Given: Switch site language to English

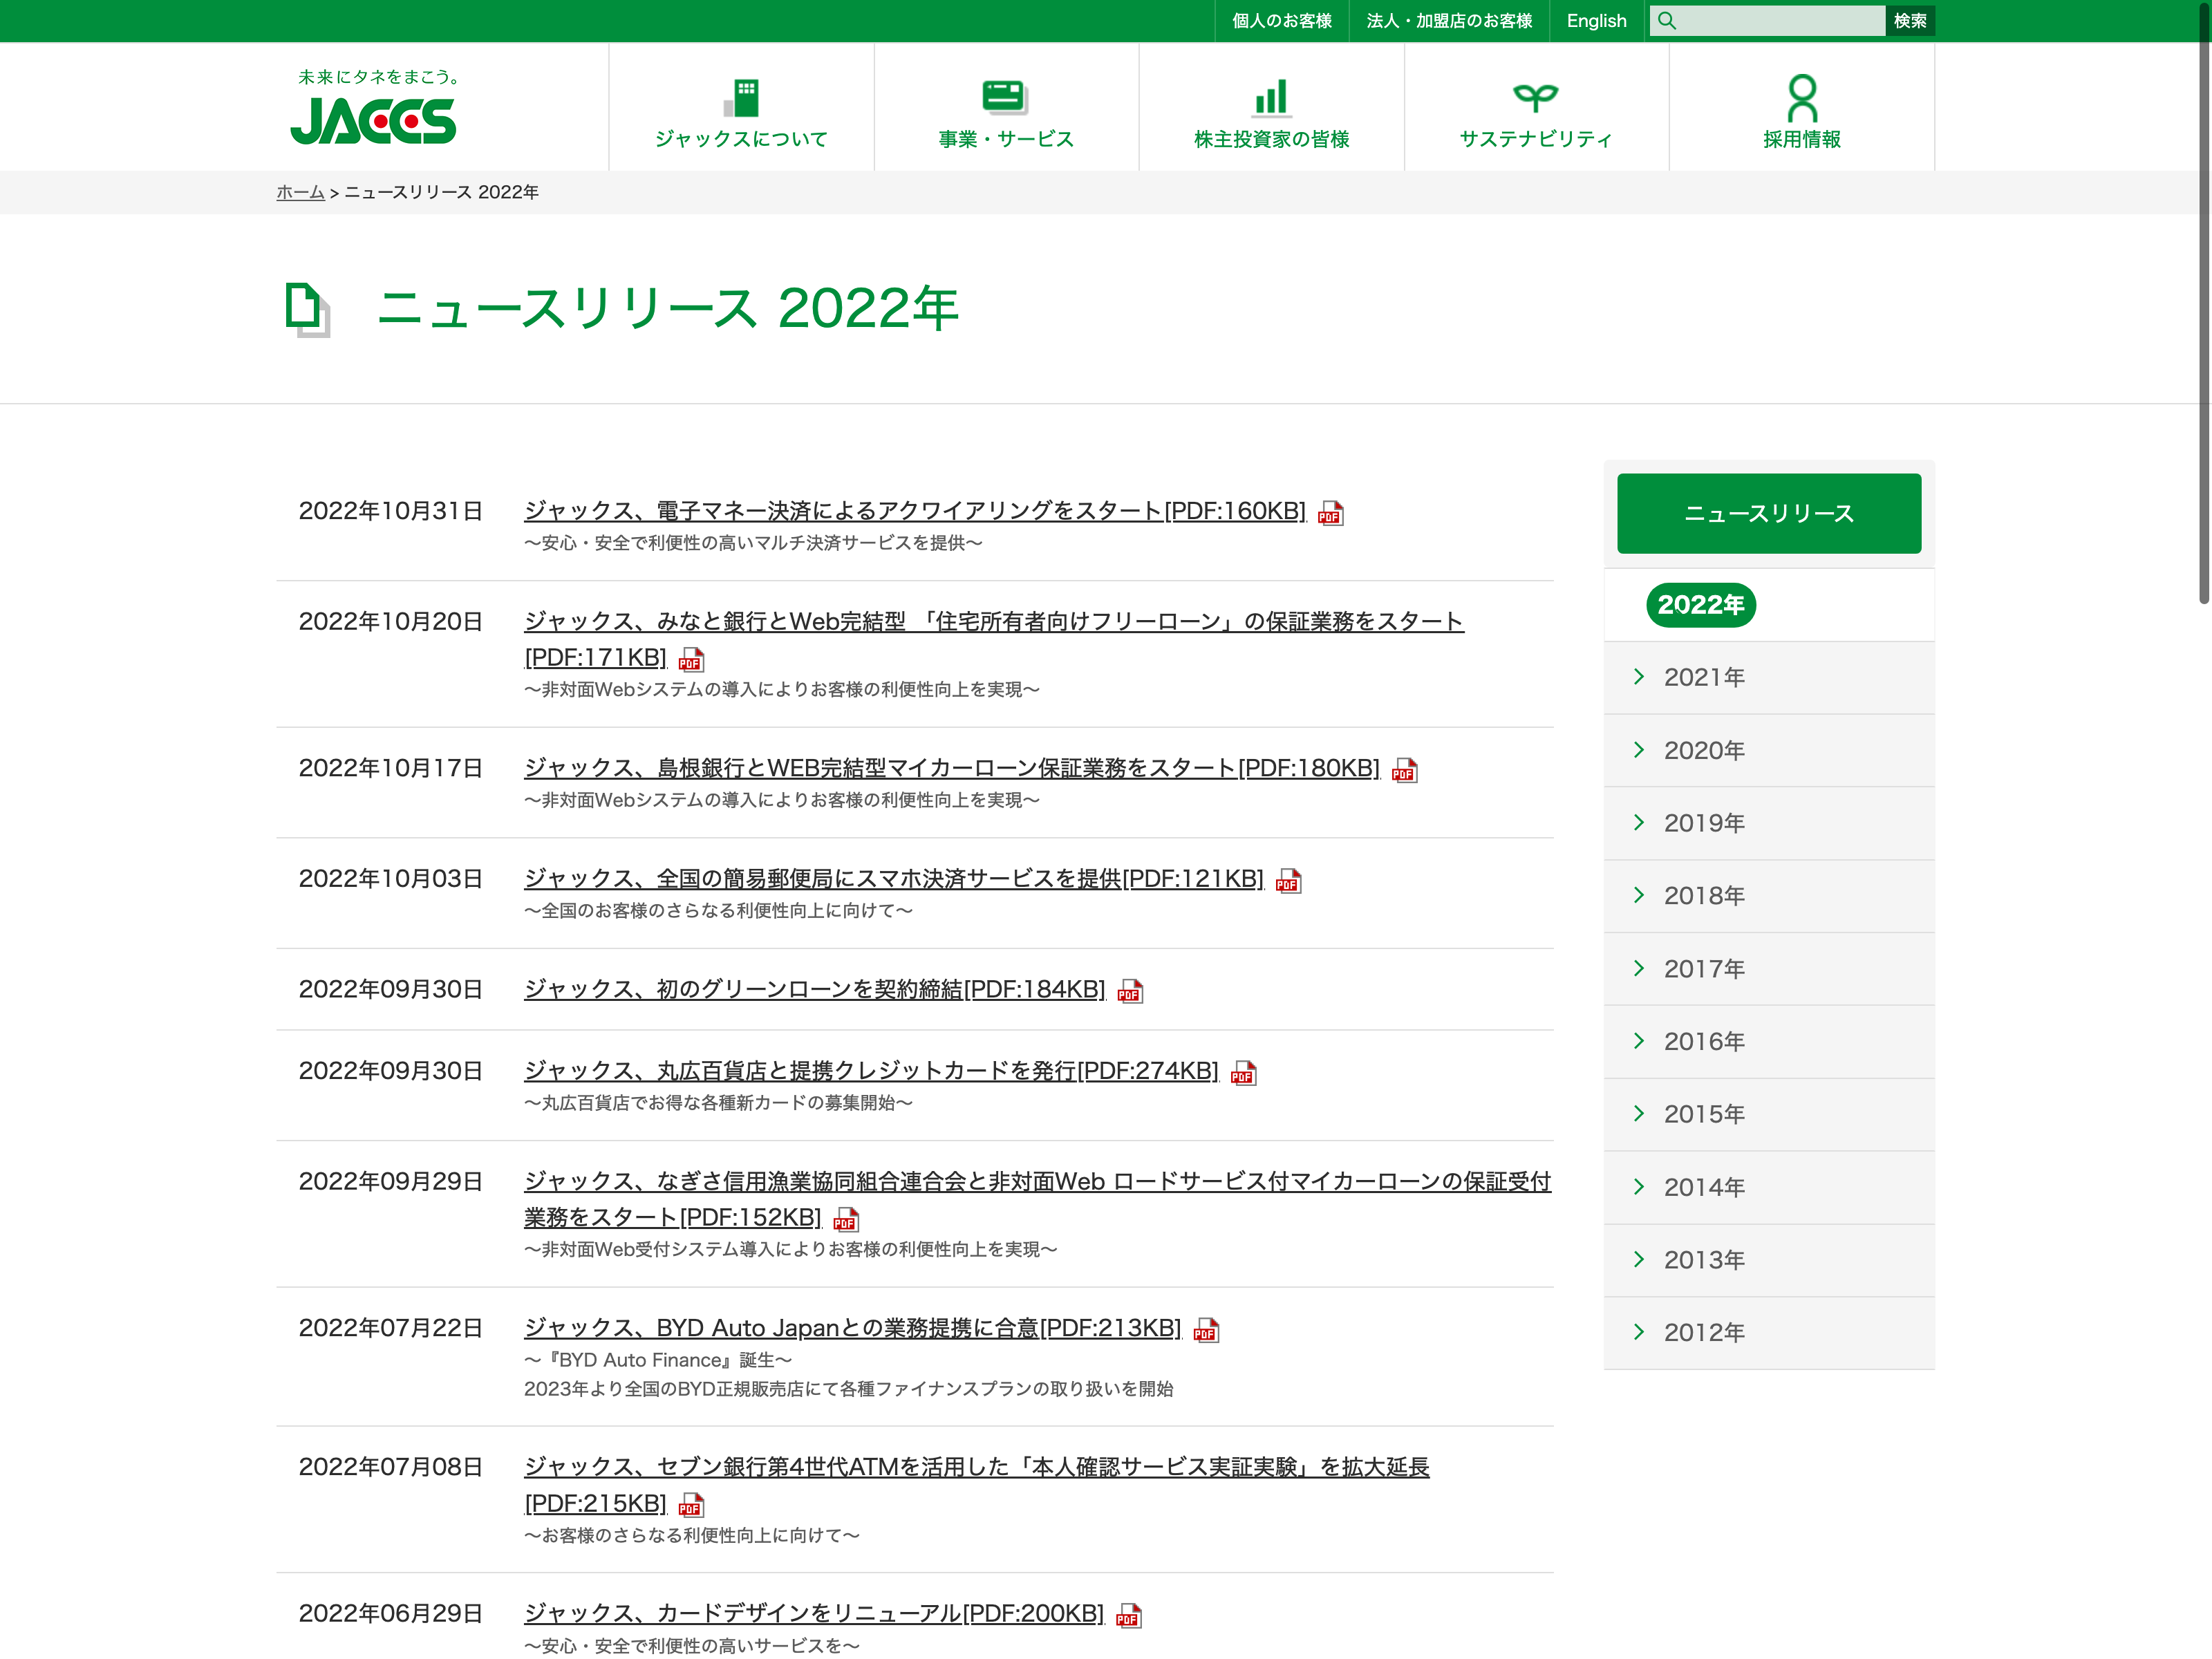Looking at the screenshot, I should point(1596,21).
